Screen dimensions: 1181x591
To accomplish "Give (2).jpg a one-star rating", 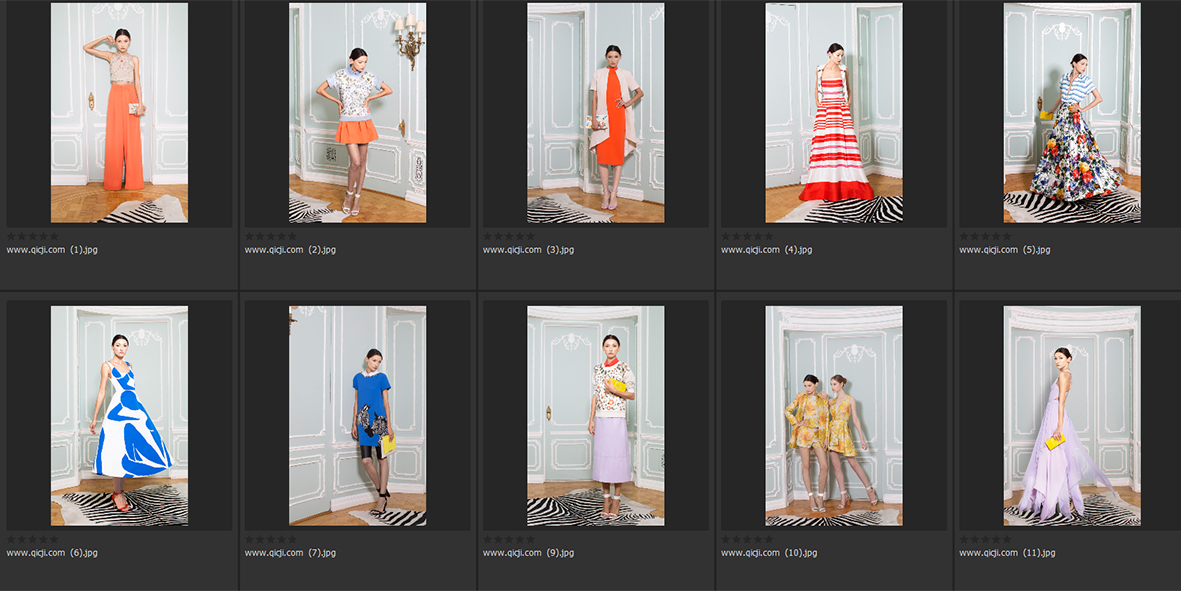I will coord(249,236).
